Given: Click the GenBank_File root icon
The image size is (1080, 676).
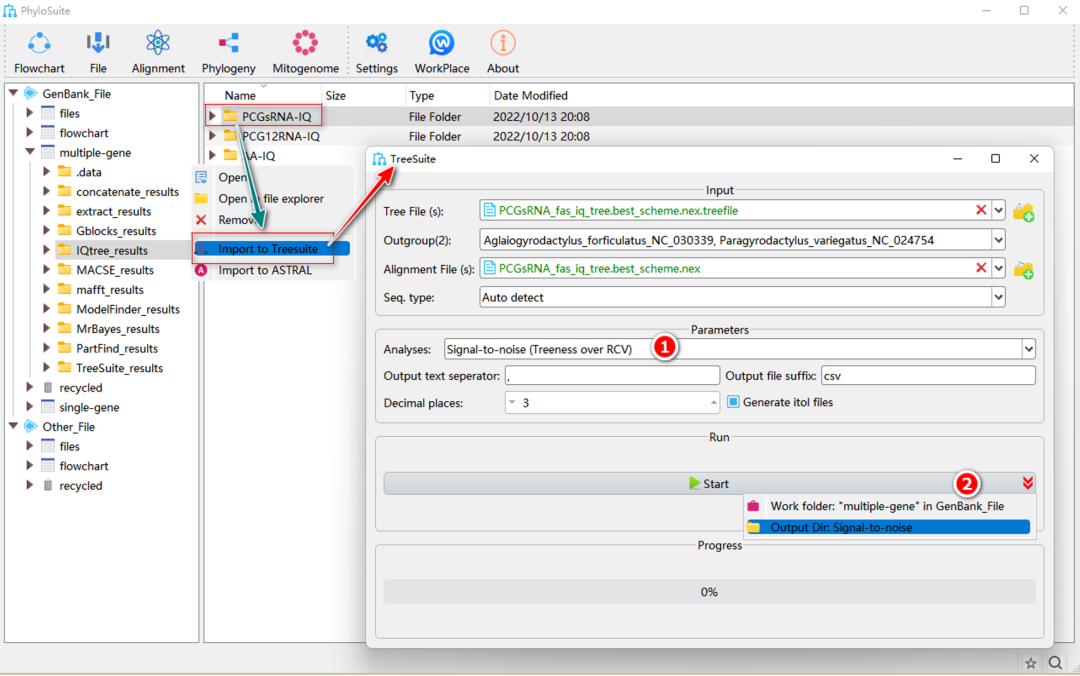Looking at the screenshot, I should pos(30,93).
